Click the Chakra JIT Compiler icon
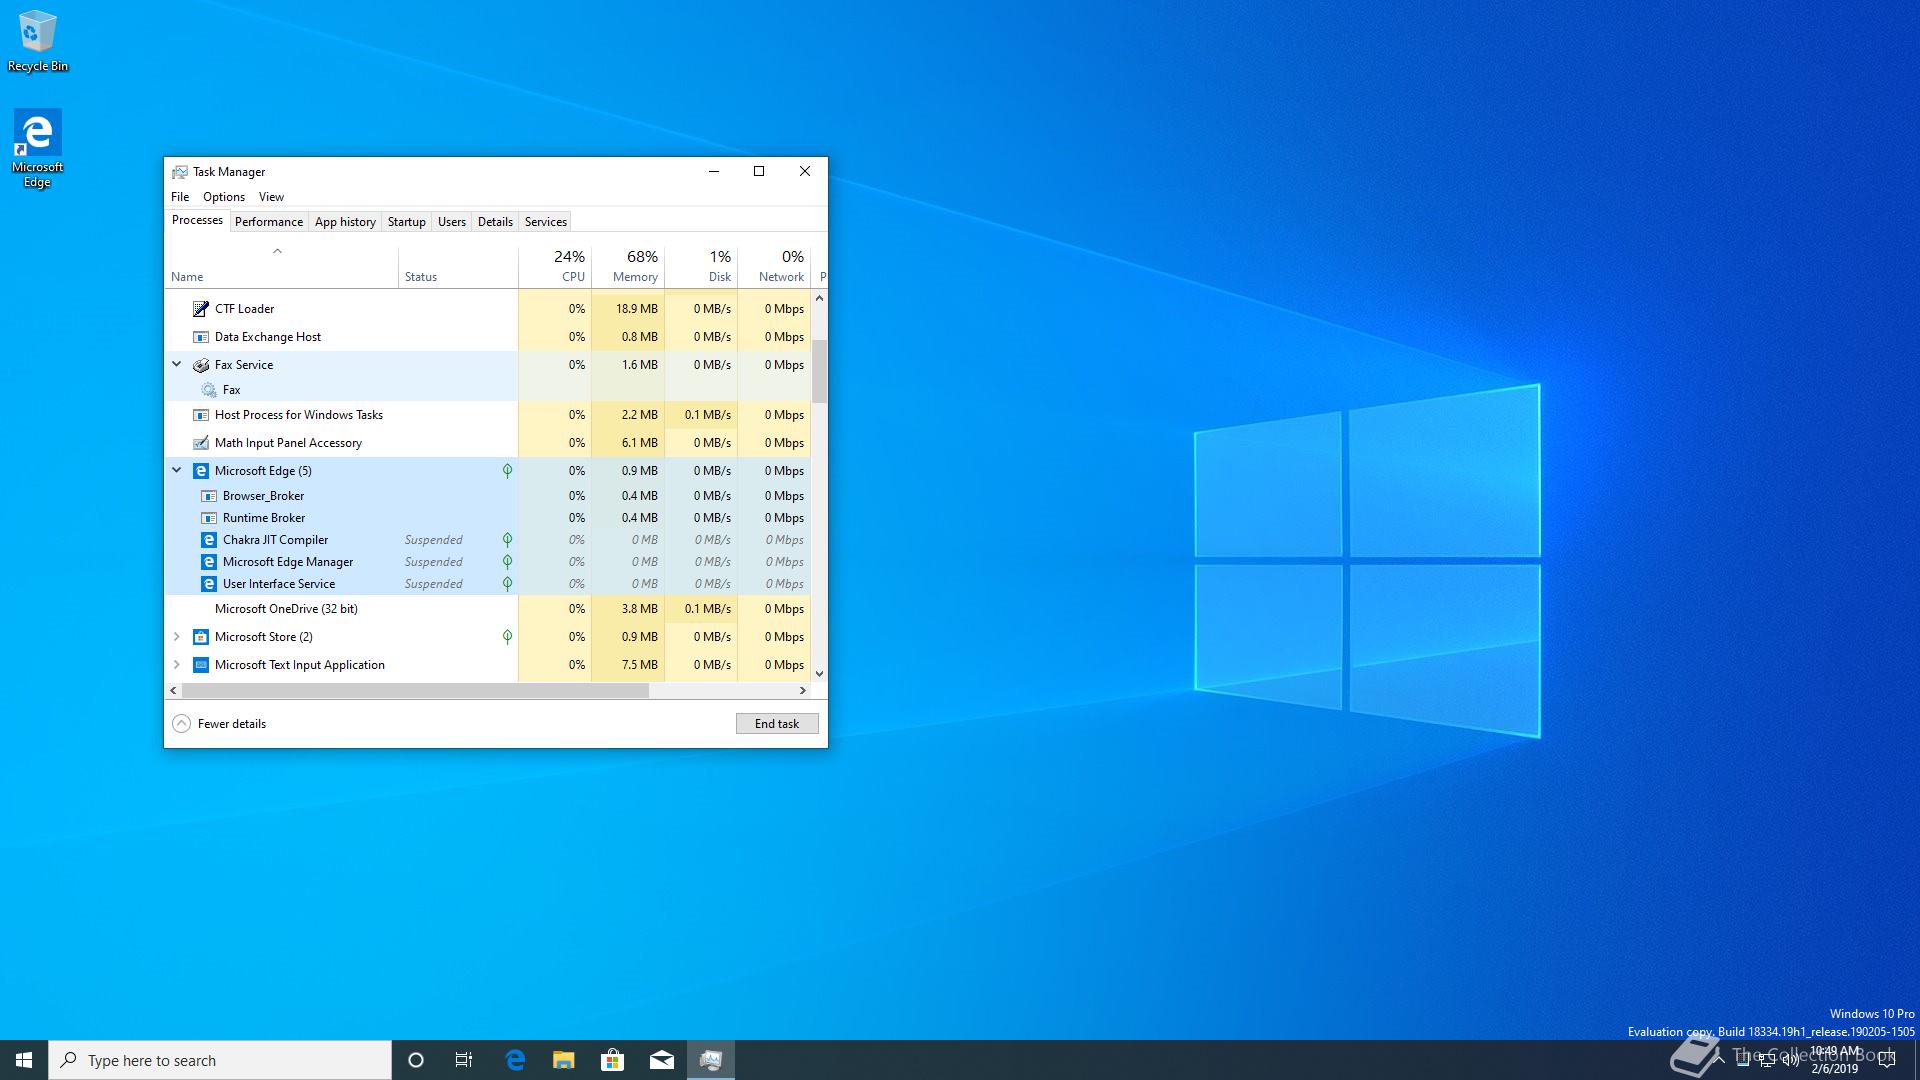Screen dimensions: 1920x1080 click(209, 540)
